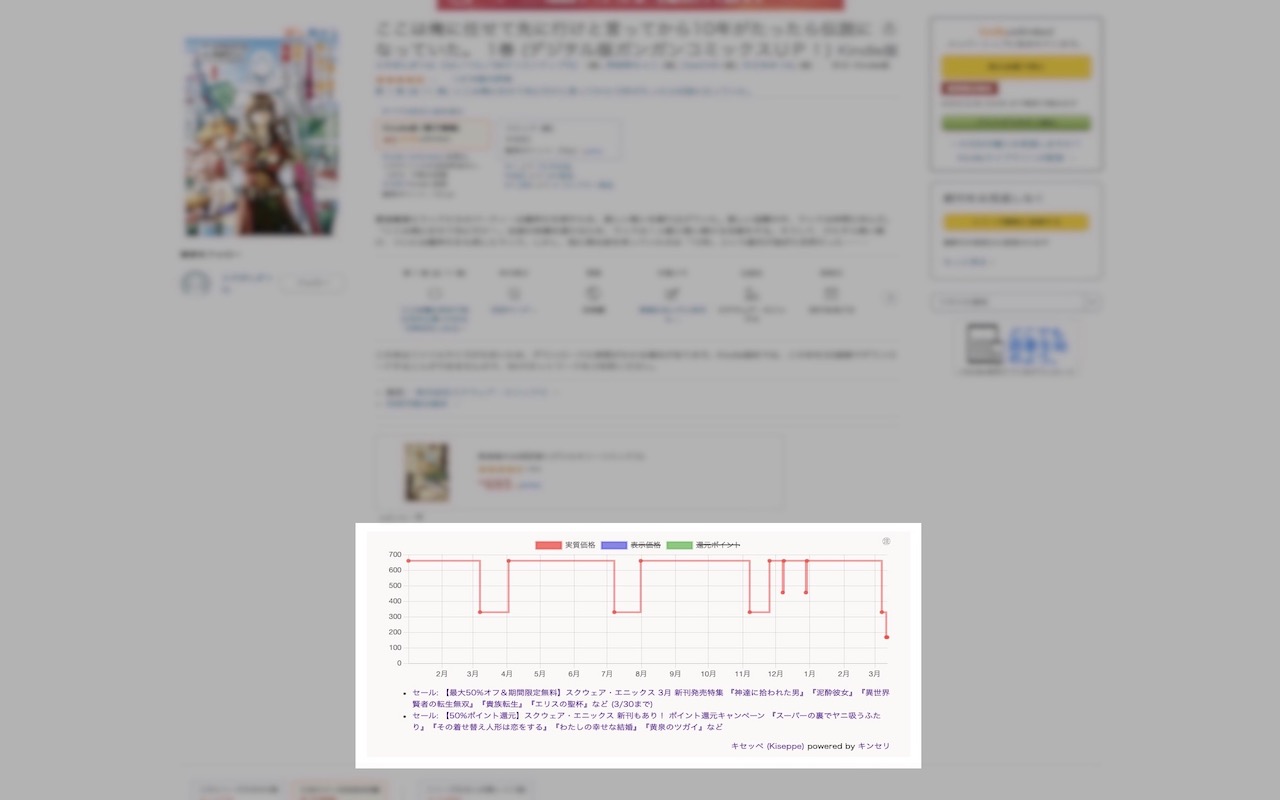The image size is (1280, 800).
Task: Click the right chevron arrow beside the action icon row
Action: pos(890,297)
